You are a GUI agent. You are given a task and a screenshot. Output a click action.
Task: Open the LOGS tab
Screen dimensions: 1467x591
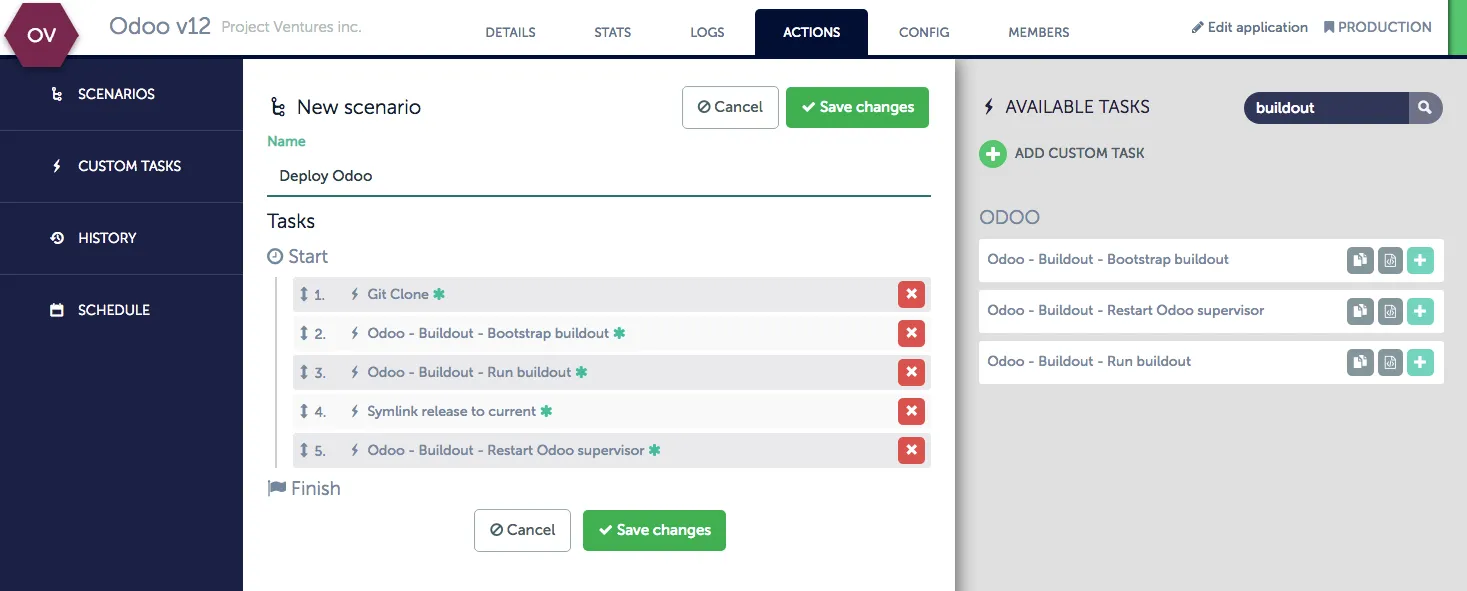pyautogui.click(x=707, y=32)
